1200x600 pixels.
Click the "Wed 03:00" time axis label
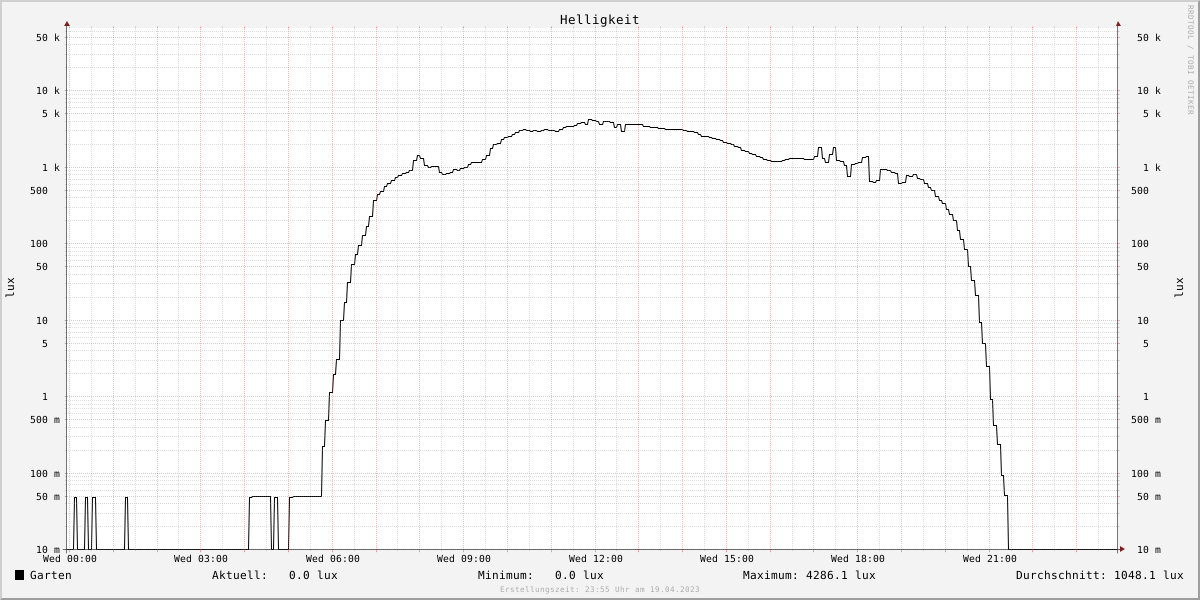(201, 559)
